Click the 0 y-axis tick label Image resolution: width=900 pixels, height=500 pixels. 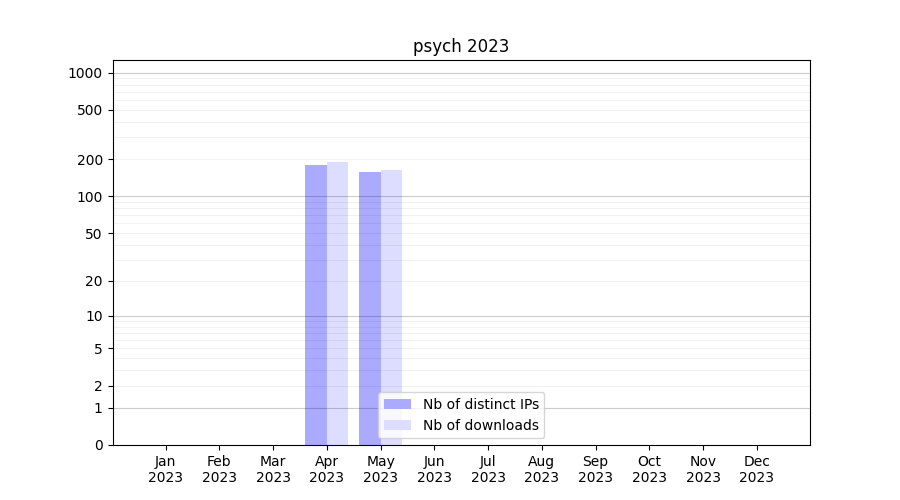[x=99, y=445]
